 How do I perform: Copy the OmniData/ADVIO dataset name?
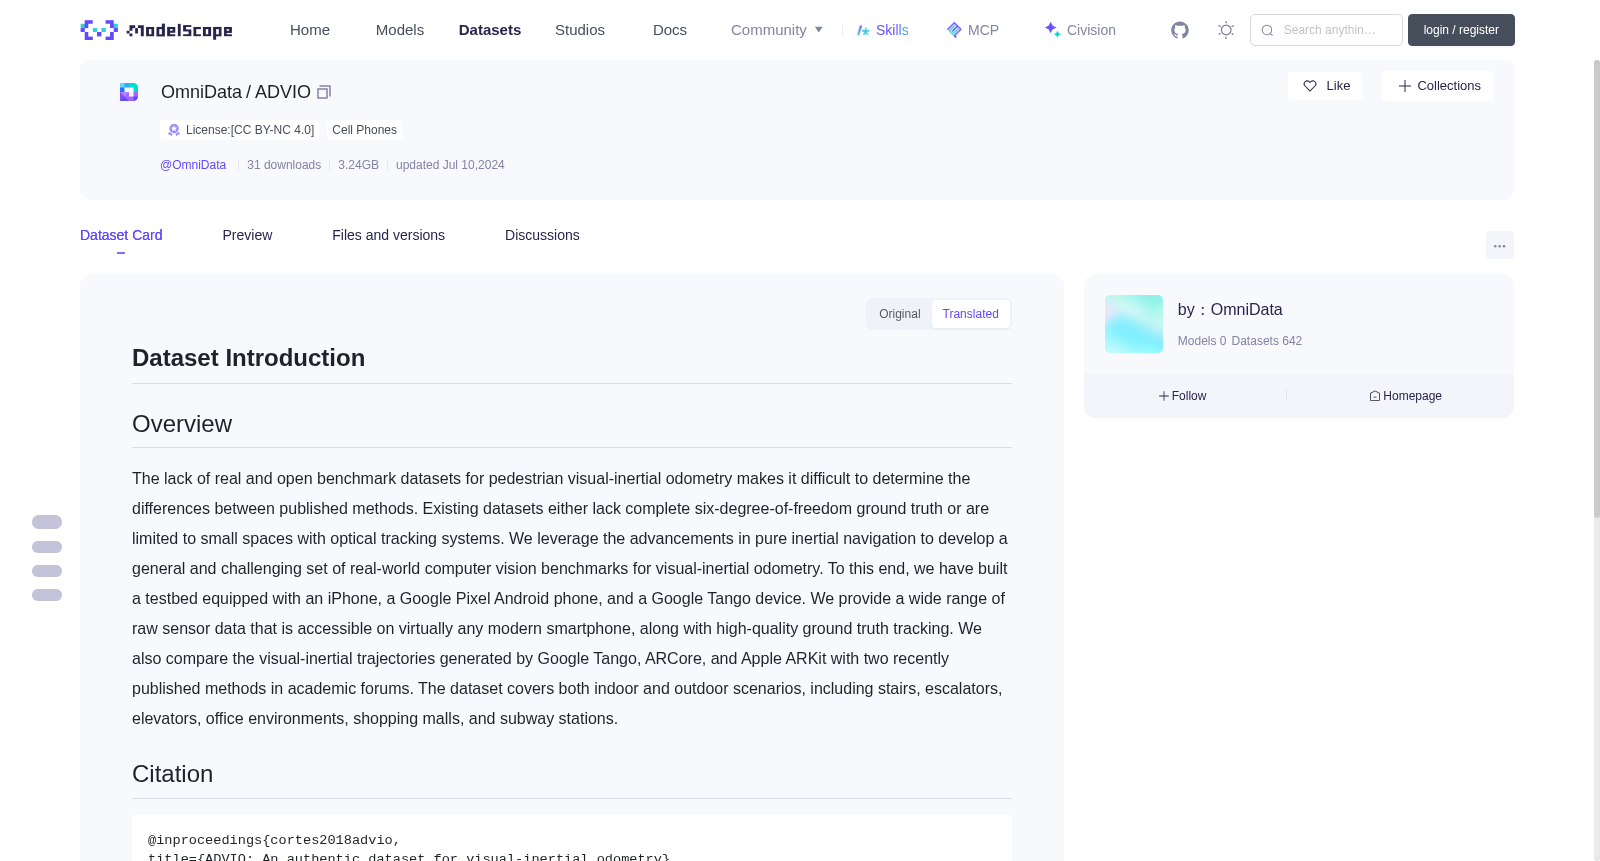pos(324,92)
